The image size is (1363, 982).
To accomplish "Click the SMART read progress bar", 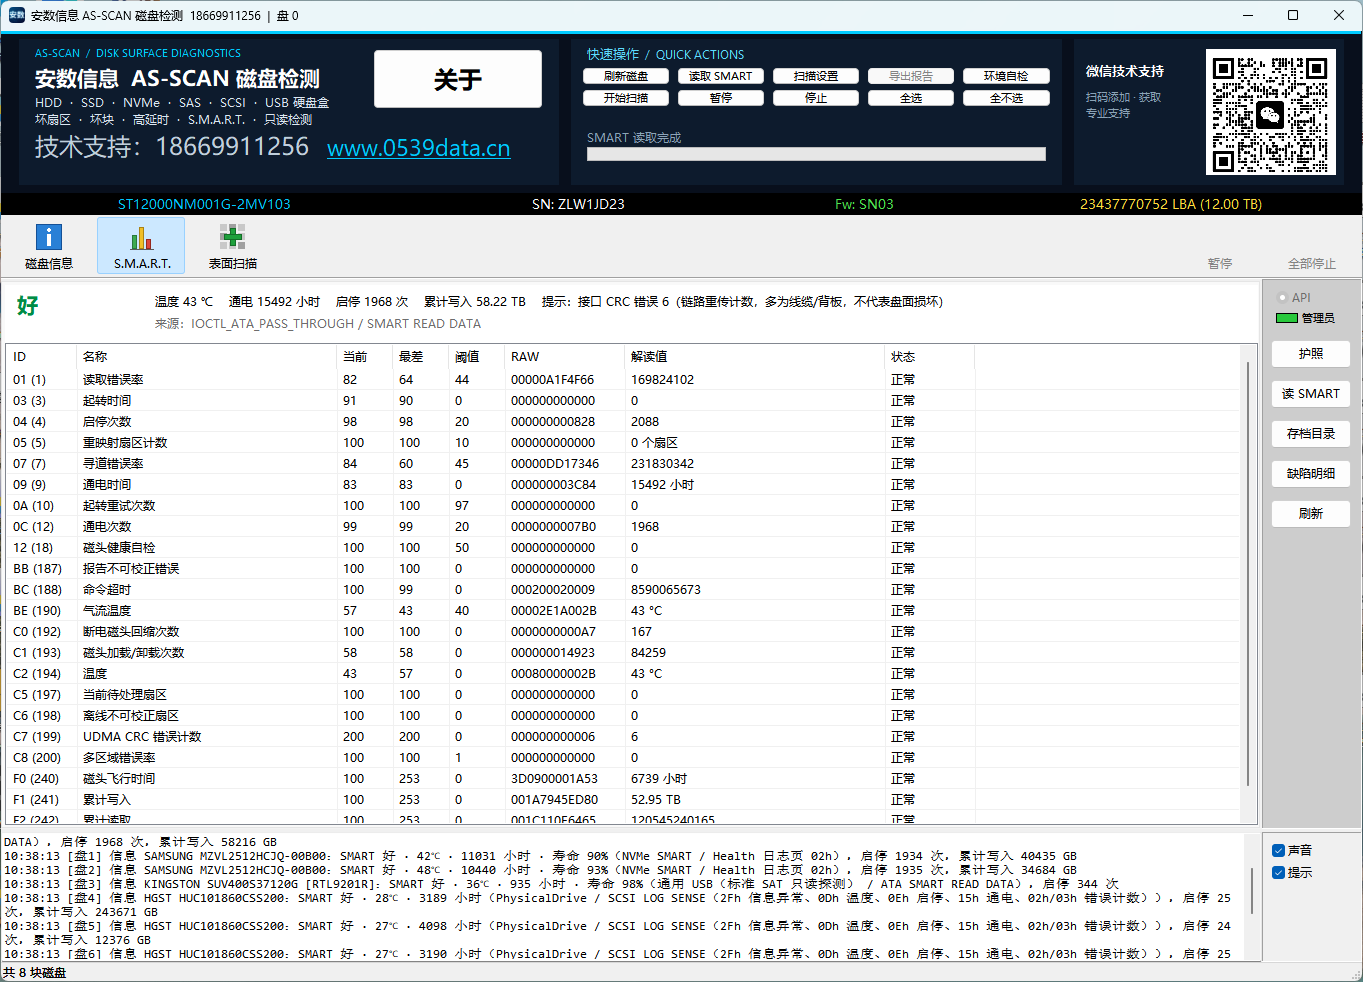I will coord(816,154).
